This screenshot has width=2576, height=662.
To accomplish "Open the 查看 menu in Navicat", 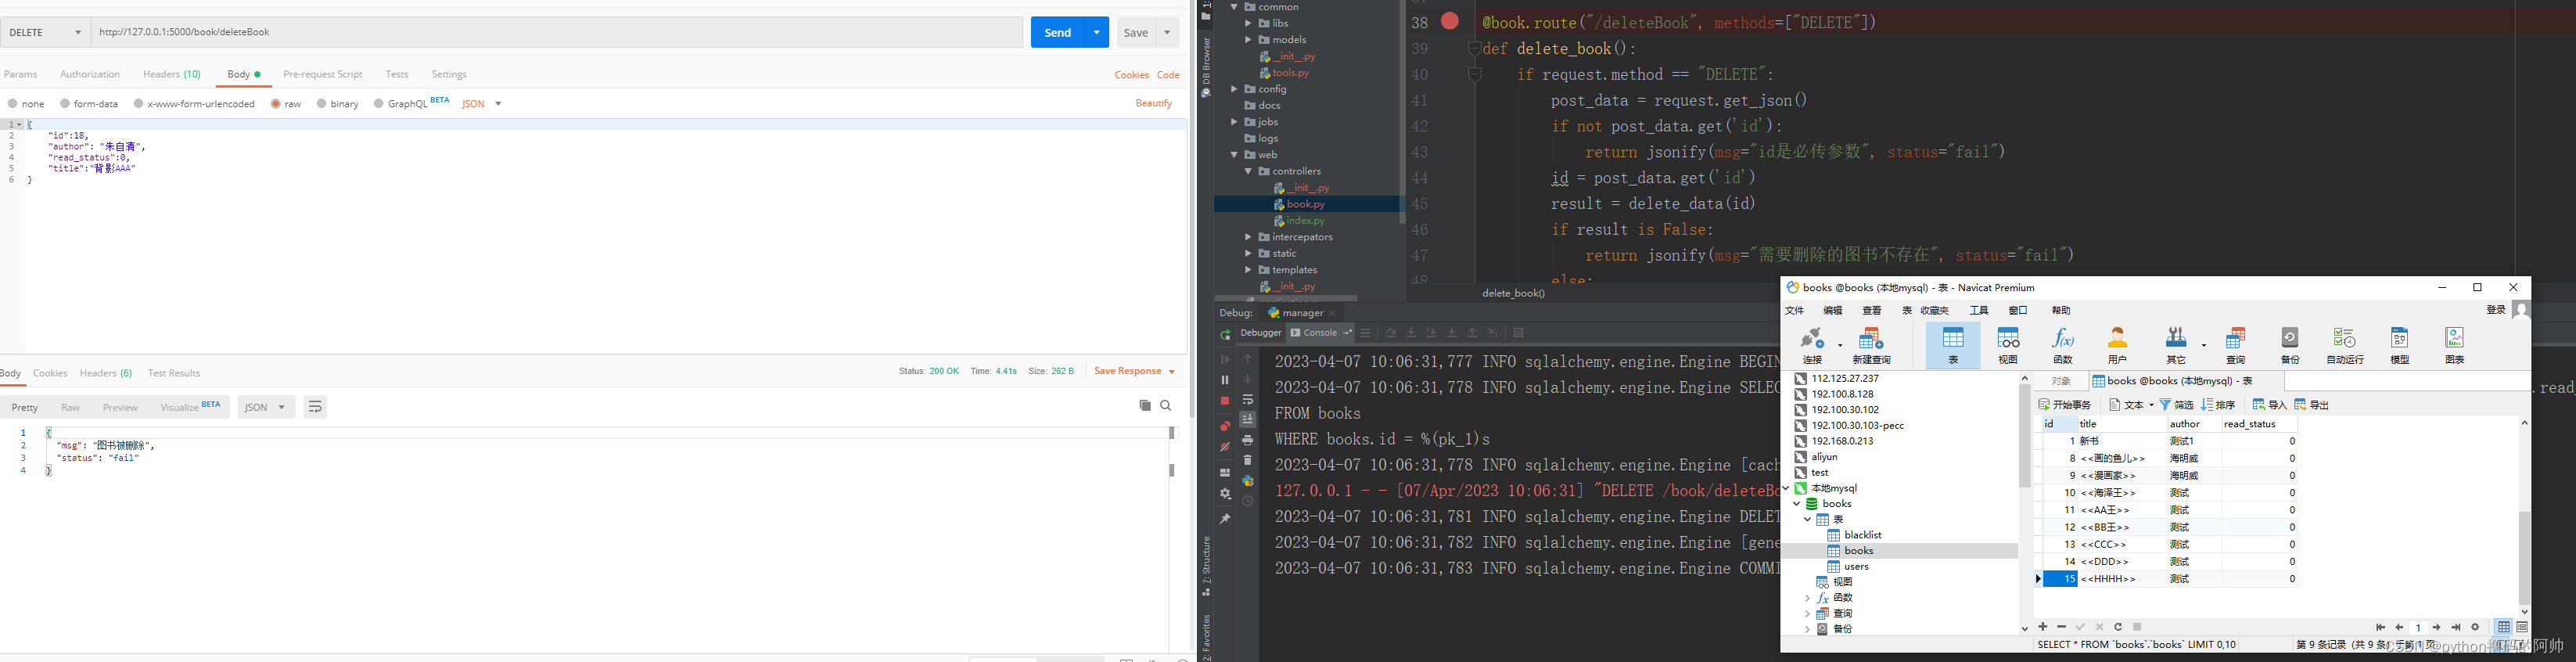I will 1872,311.
